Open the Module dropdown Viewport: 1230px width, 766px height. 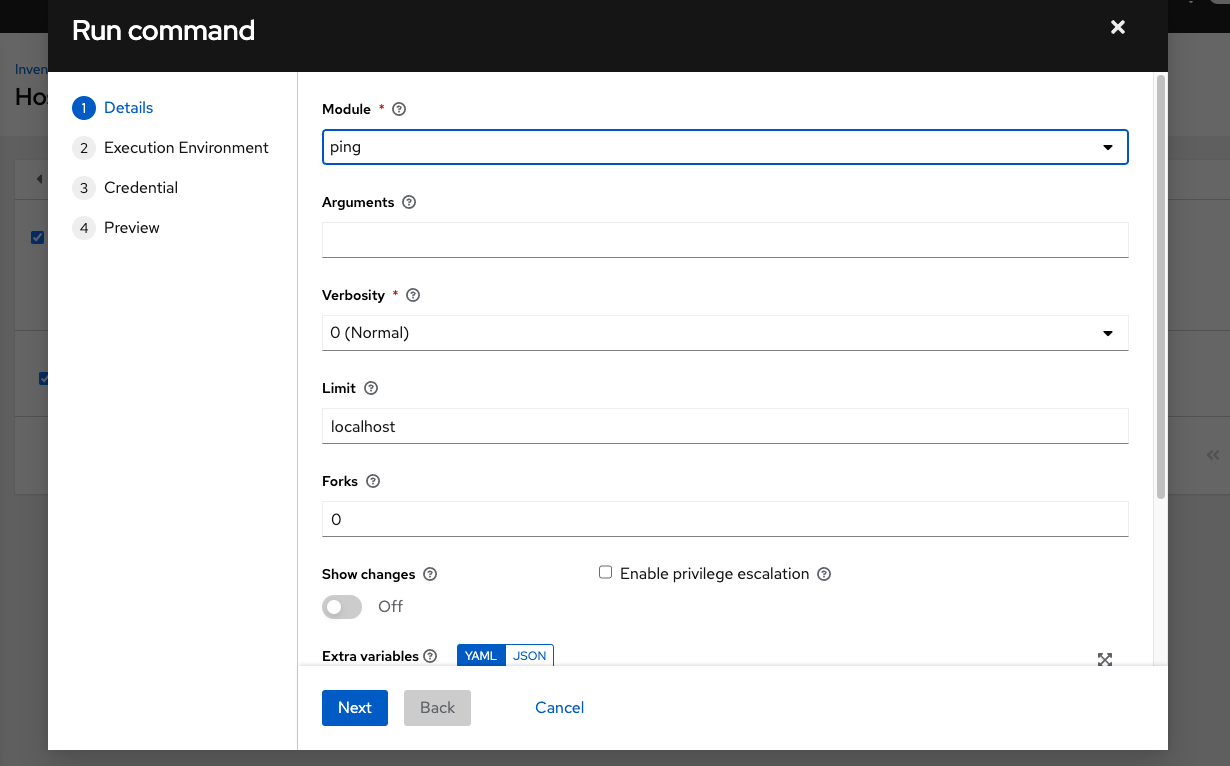(1108, 146)
